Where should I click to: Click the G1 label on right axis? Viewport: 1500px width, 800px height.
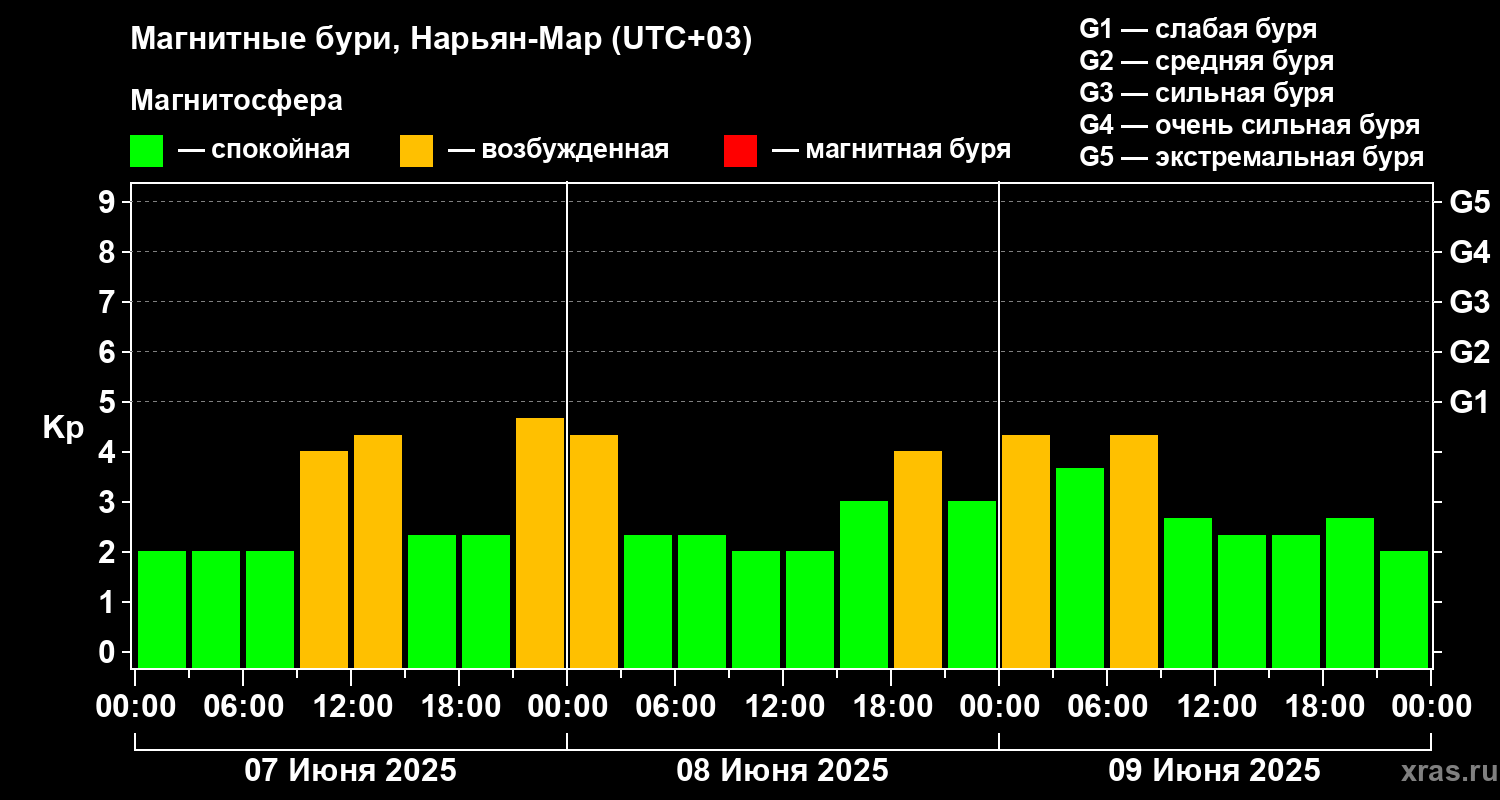[x=1470, y=402]
